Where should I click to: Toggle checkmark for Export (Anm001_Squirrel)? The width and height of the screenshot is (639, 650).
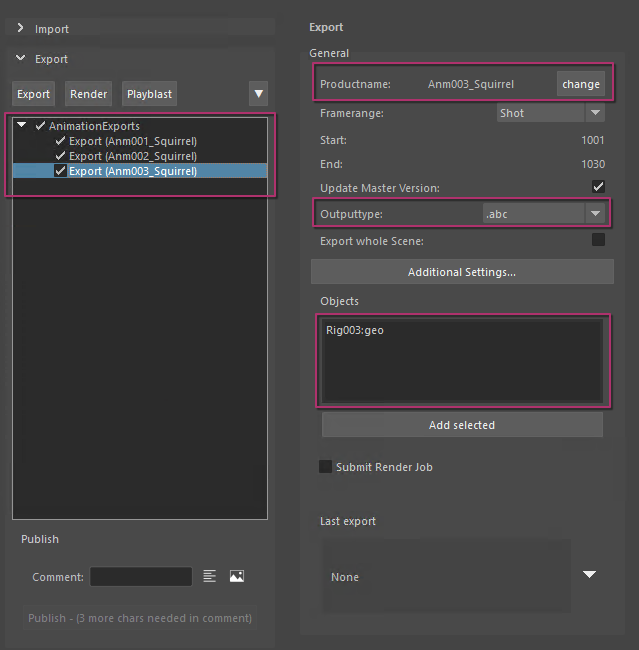click(60, 141)
